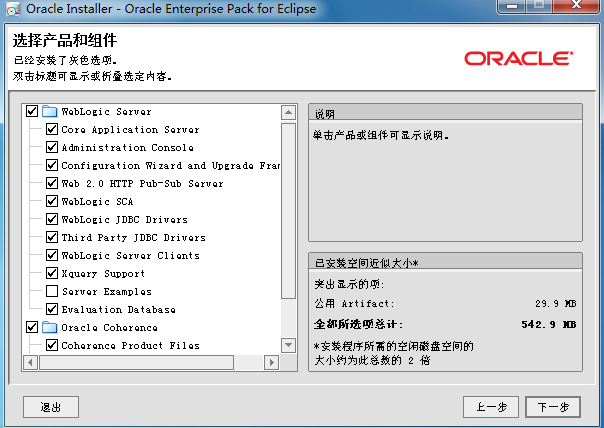This screenshot has width=604, height=428.
Task: Select WebLogic SCA label
Action: (97, 201)
